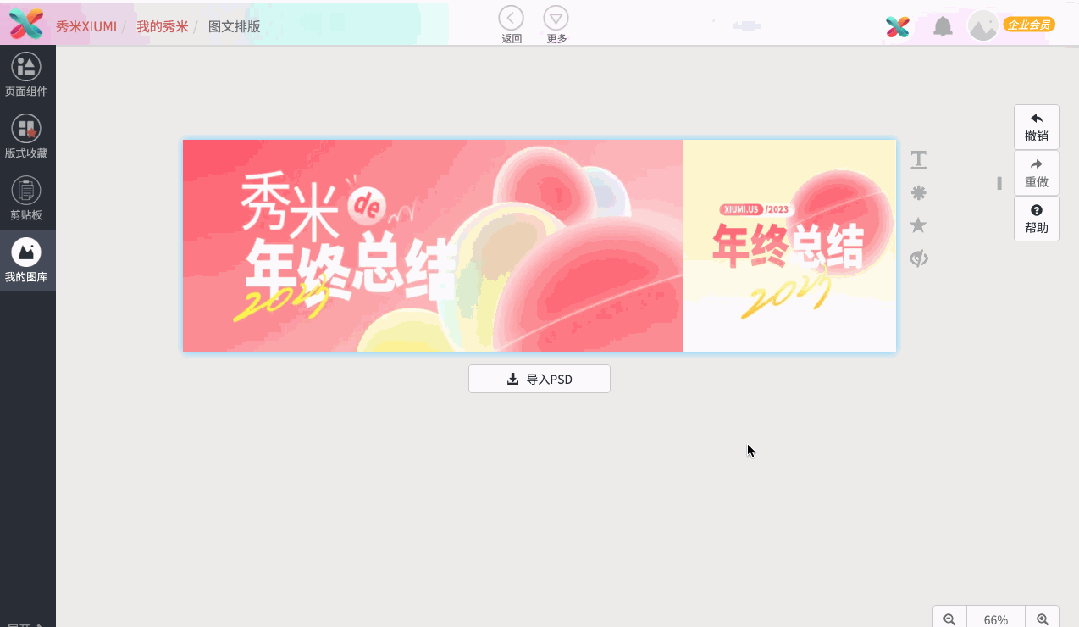Go to 我的秀米 in the top bar
This screenshot has width=1079, height=627.
163,26
